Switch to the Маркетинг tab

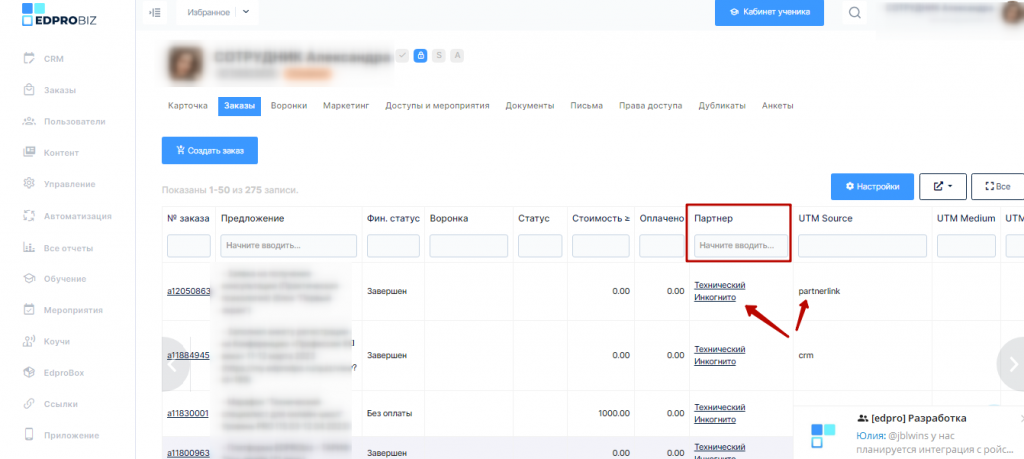pyautogui.click(x=346, y=106)
